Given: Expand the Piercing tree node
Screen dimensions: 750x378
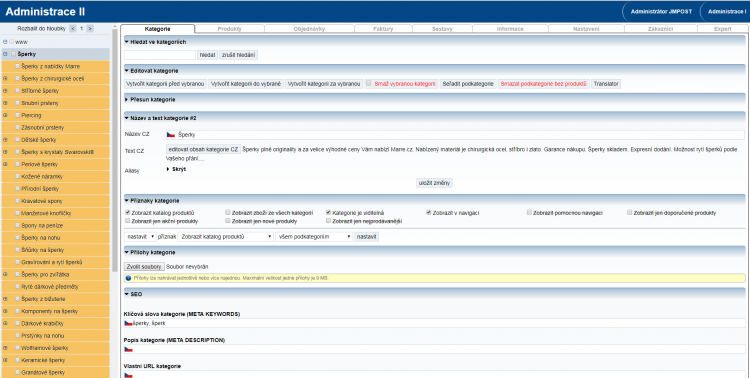Looking at the screenshot, I should pos(5,115).
